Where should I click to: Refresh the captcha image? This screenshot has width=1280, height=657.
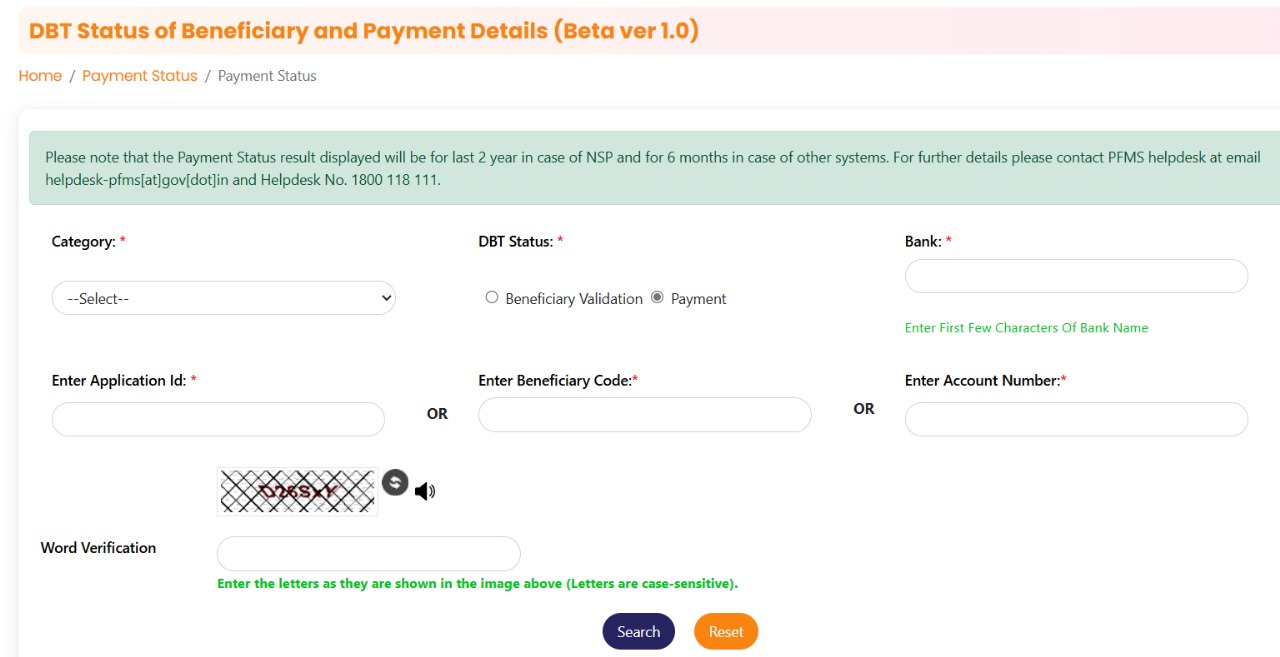pyautogui.click(x=395, y=483)
